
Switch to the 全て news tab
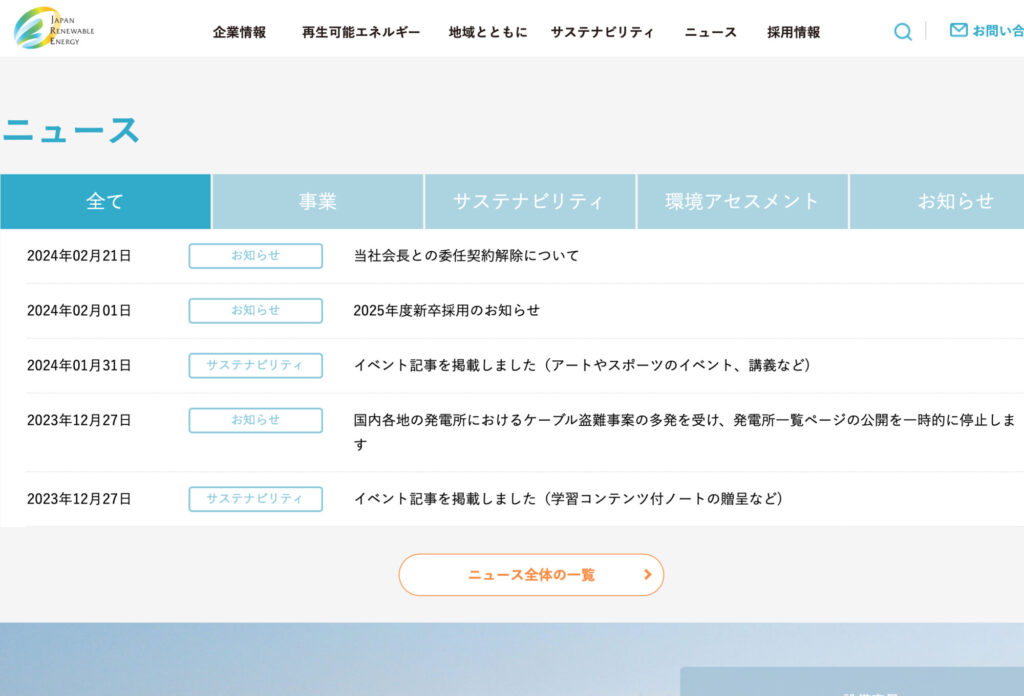104,201
